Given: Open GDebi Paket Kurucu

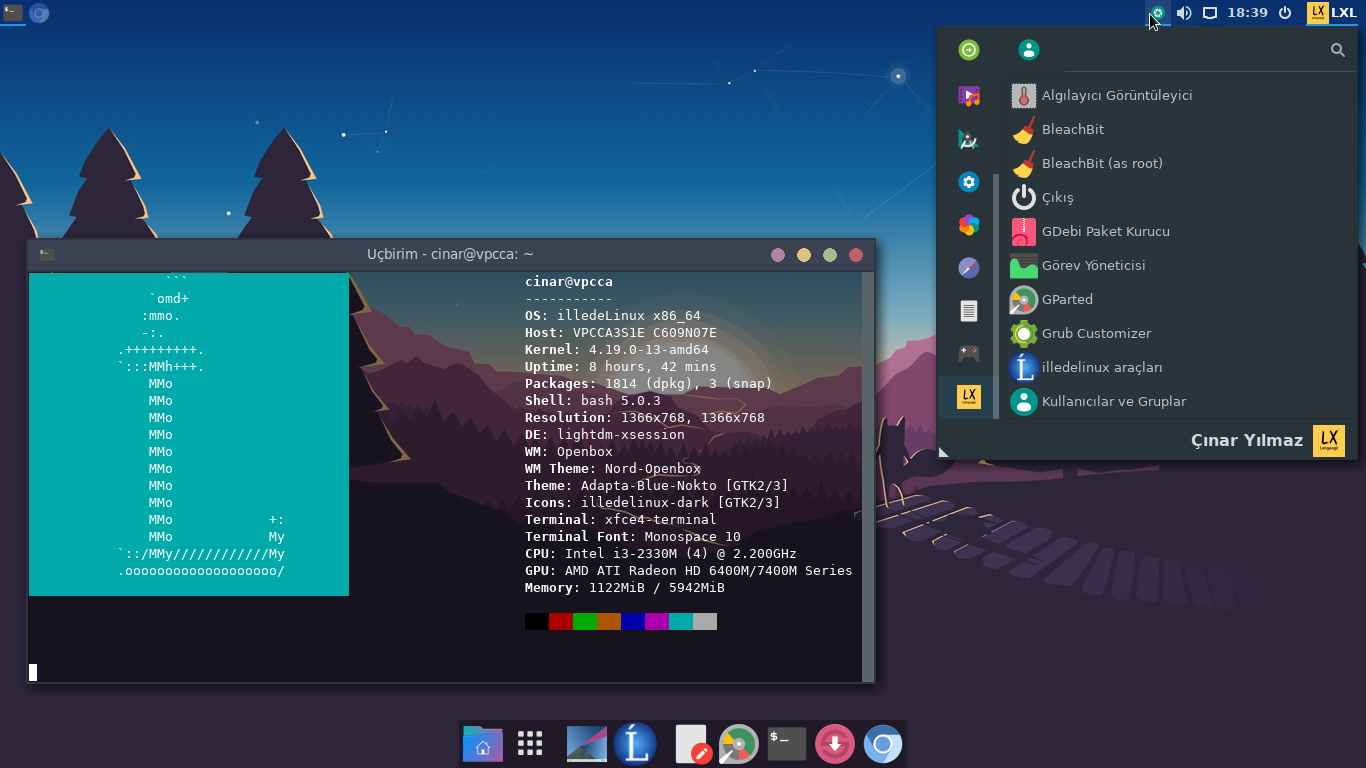Looking at the screenshot, I should 1182,231.
